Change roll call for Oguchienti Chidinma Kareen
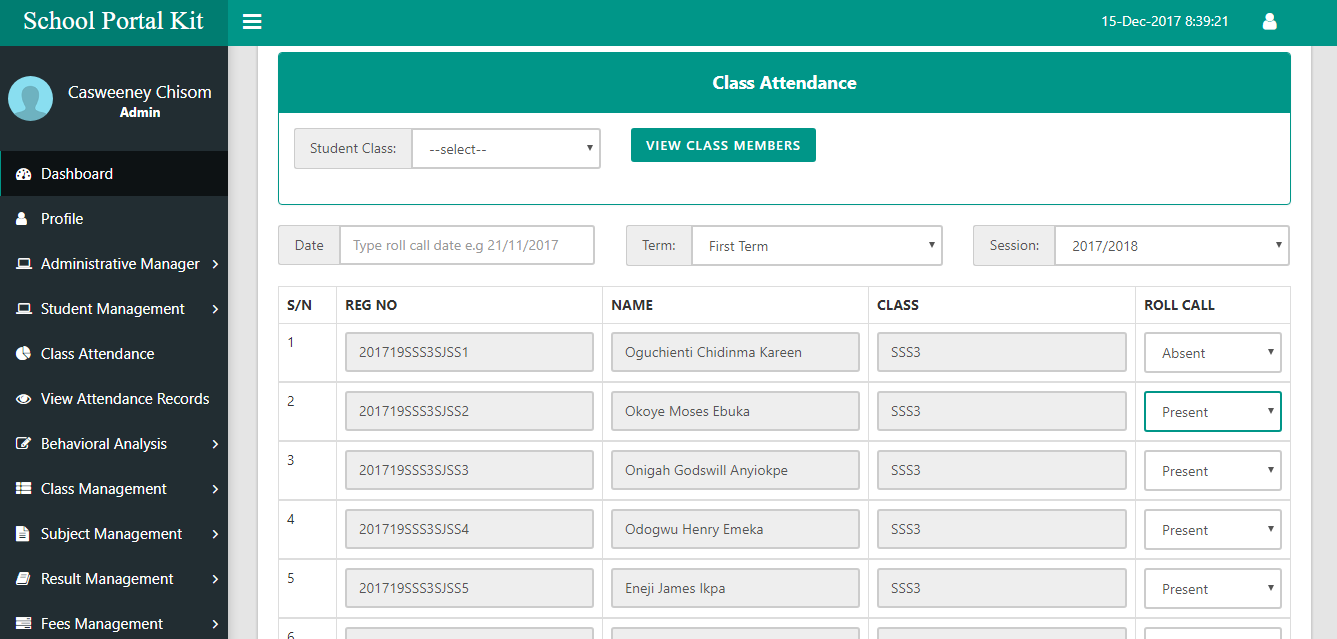Image resolution: width=1337 pixels, height=639 pixels. (x=1212, y=353)
